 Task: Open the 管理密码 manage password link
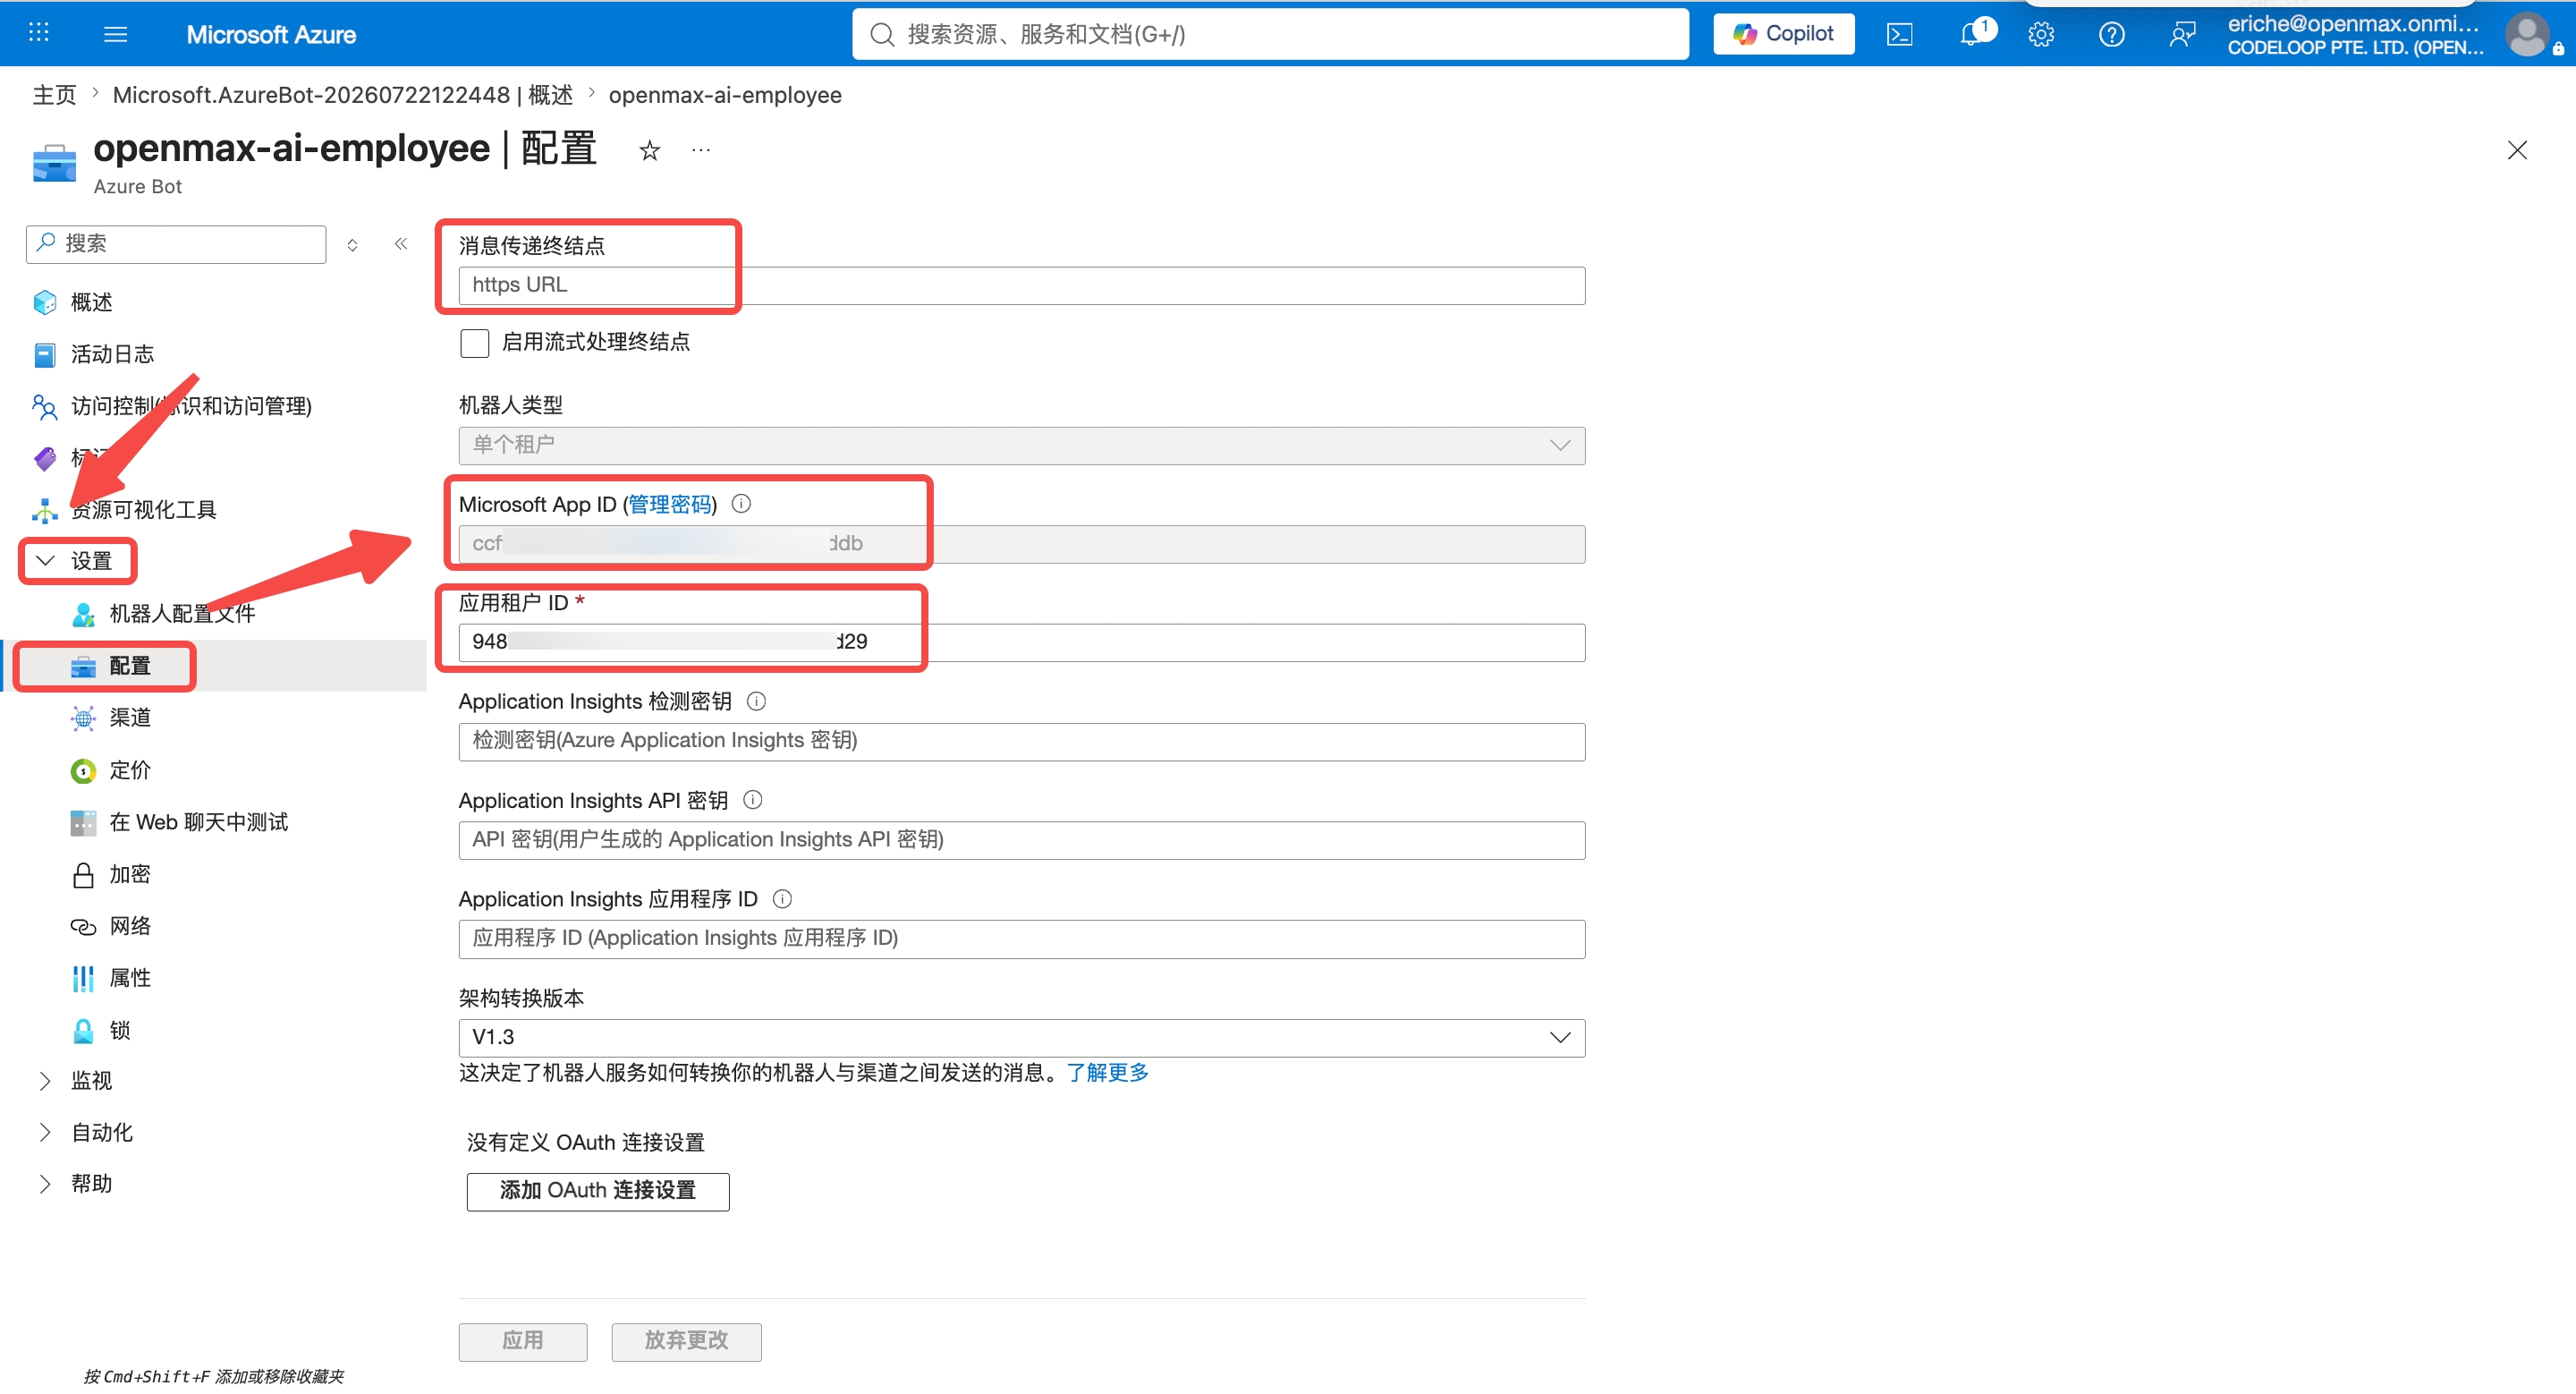(x=670, y=504)
